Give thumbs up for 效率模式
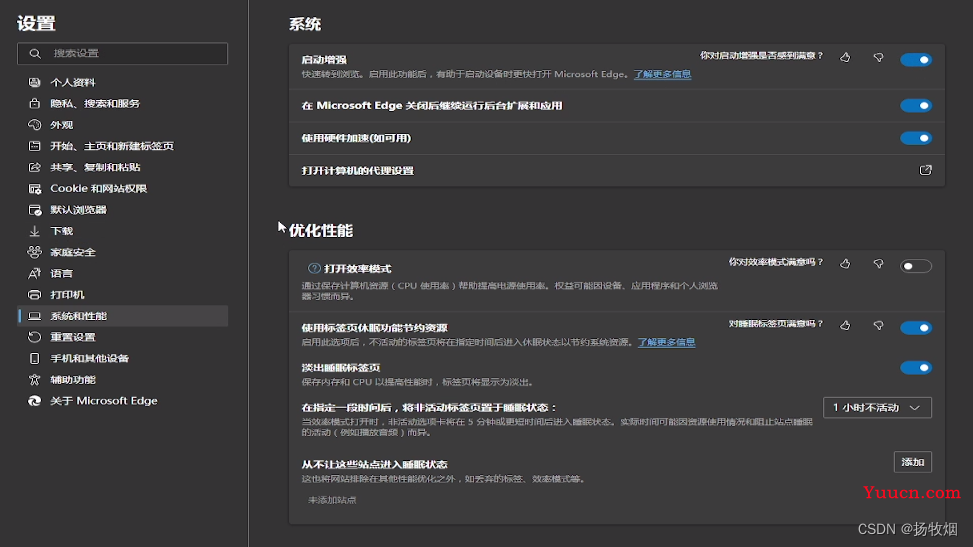This screenshot has width=973, height=547. 845,264
